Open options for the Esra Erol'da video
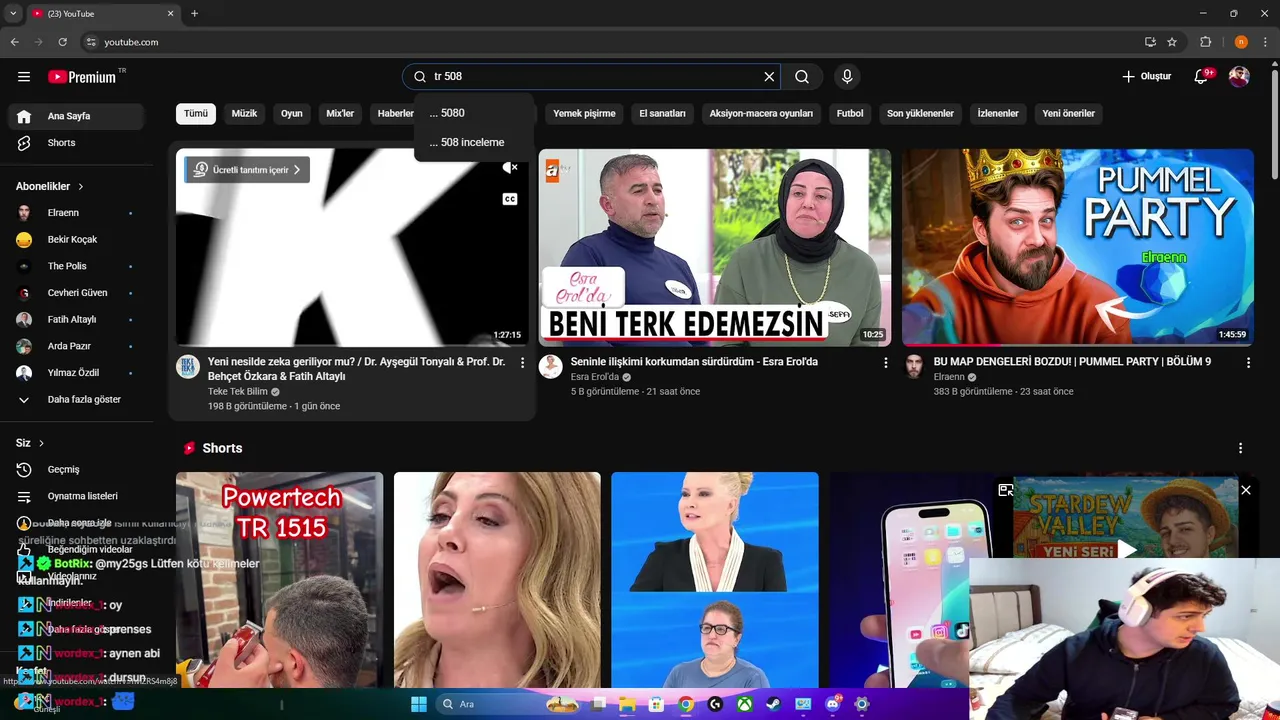 point(885,363)
